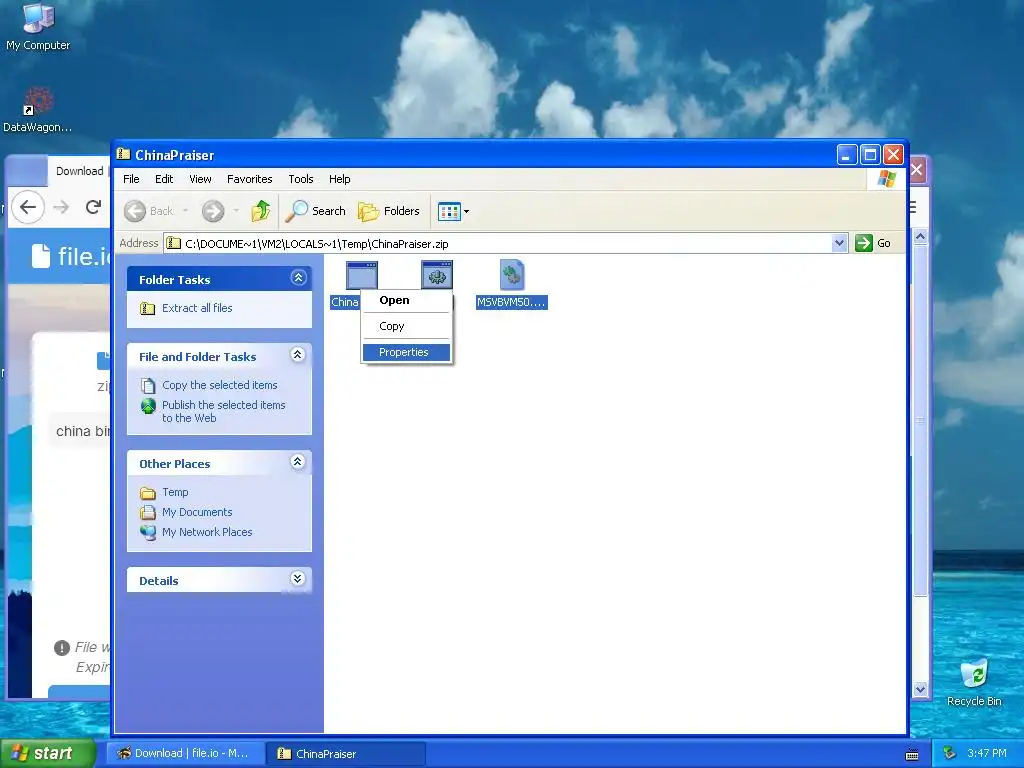Click the ChinaPraiser taskbar button
This screenshot has height=768, width=1024.
pos(346,754)
